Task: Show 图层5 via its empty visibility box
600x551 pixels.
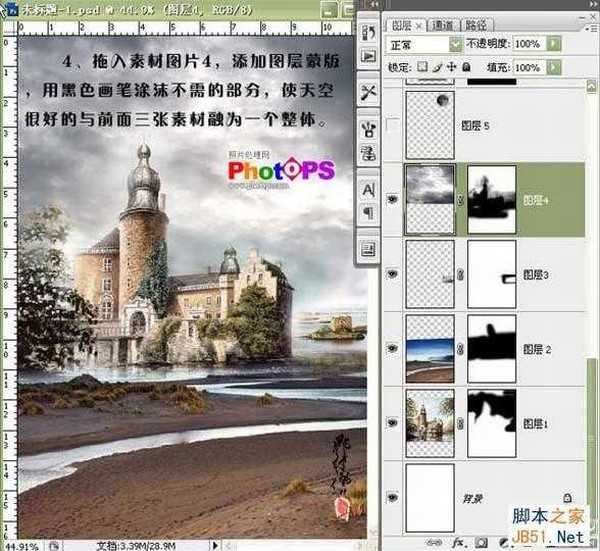Action: pyautogui.click(x=391, y=126)
